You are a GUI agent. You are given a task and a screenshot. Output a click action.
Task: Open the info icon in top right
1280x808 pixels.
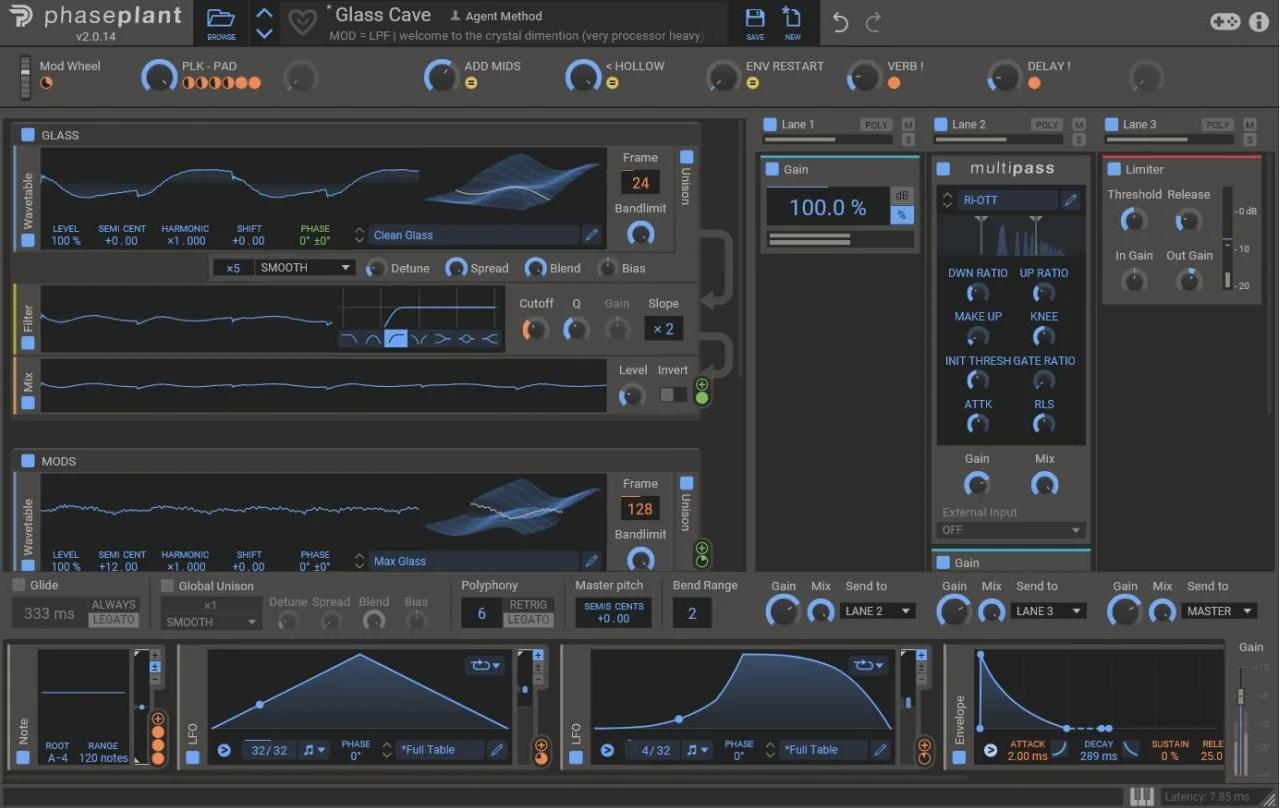pos(1259,21)
